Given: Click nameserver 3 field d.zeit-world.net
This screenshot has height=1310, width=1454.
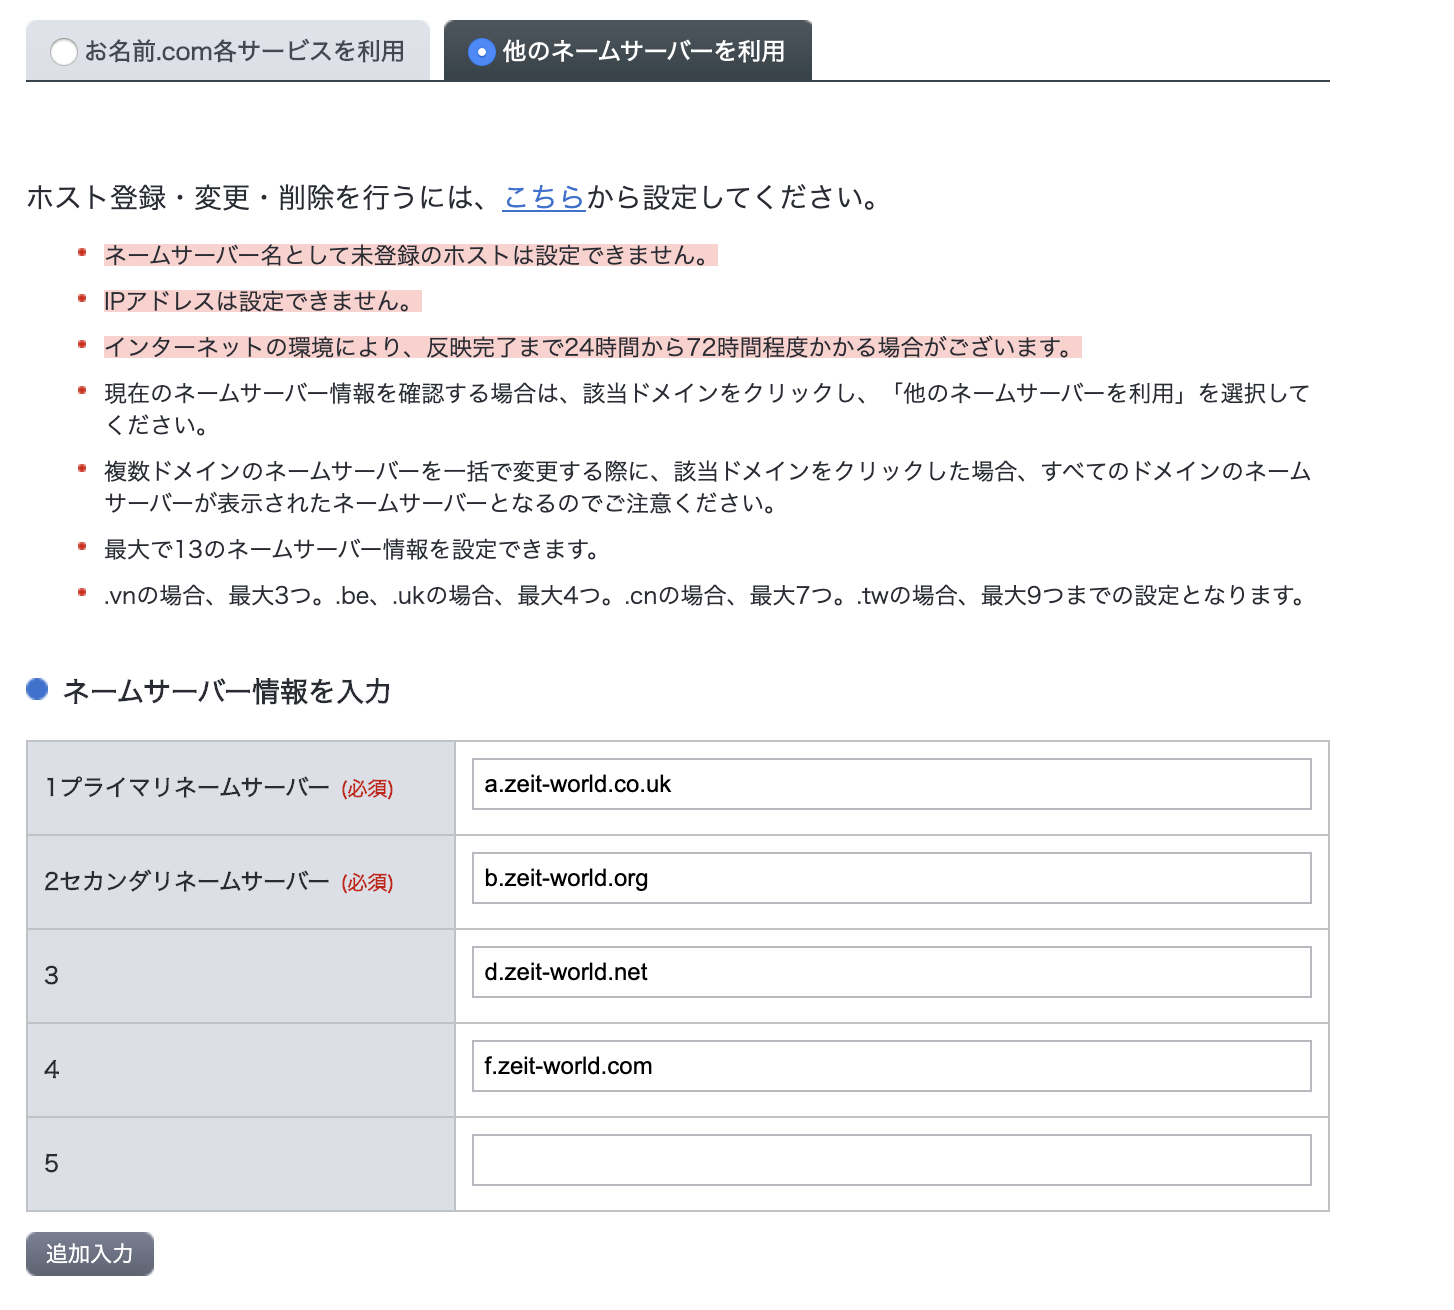Looking at the screenshot, I should point(891,972).
